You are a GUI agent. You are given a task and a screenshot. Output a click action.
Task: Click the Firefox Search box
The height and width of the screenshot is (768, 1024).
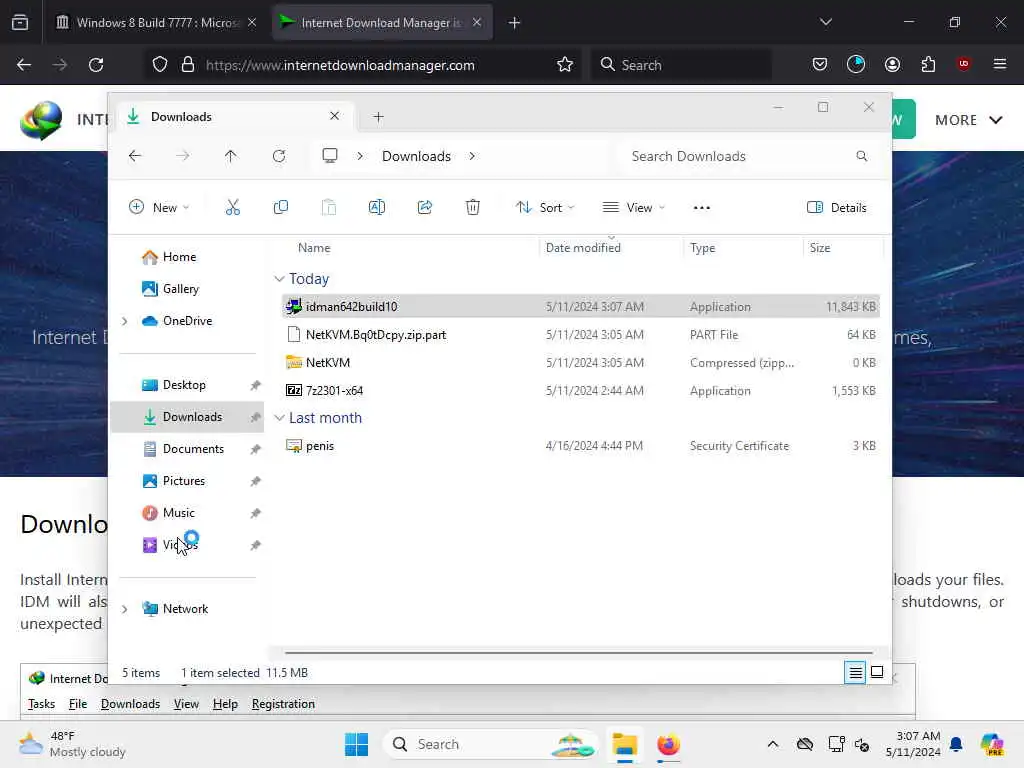coord(681,65)
